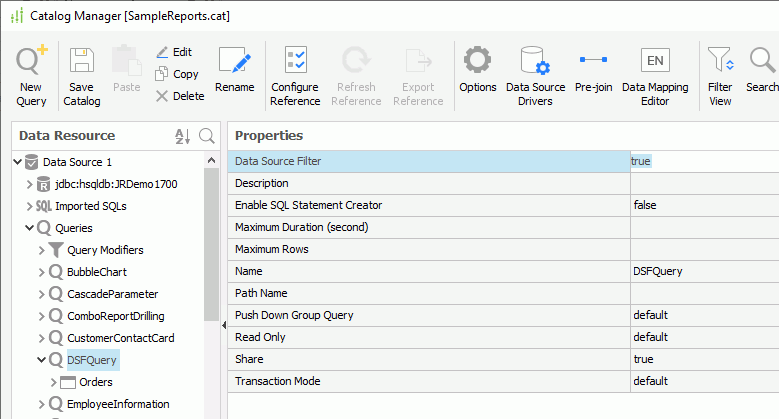Sort Data Resource tree alphabetically
Image resolution: width=779 pixels, height=419 pixels.
tap(182, 136)
